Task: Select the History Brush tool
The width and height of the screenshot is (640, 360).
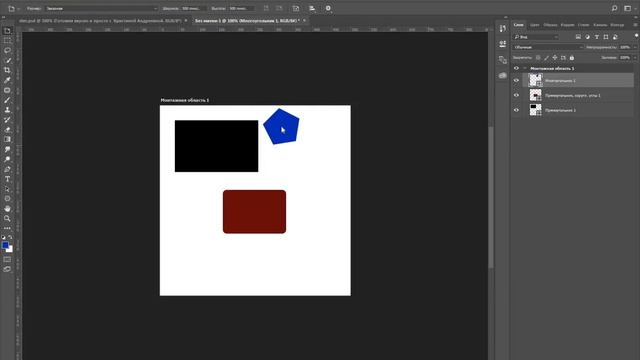Action: (7, 120)
